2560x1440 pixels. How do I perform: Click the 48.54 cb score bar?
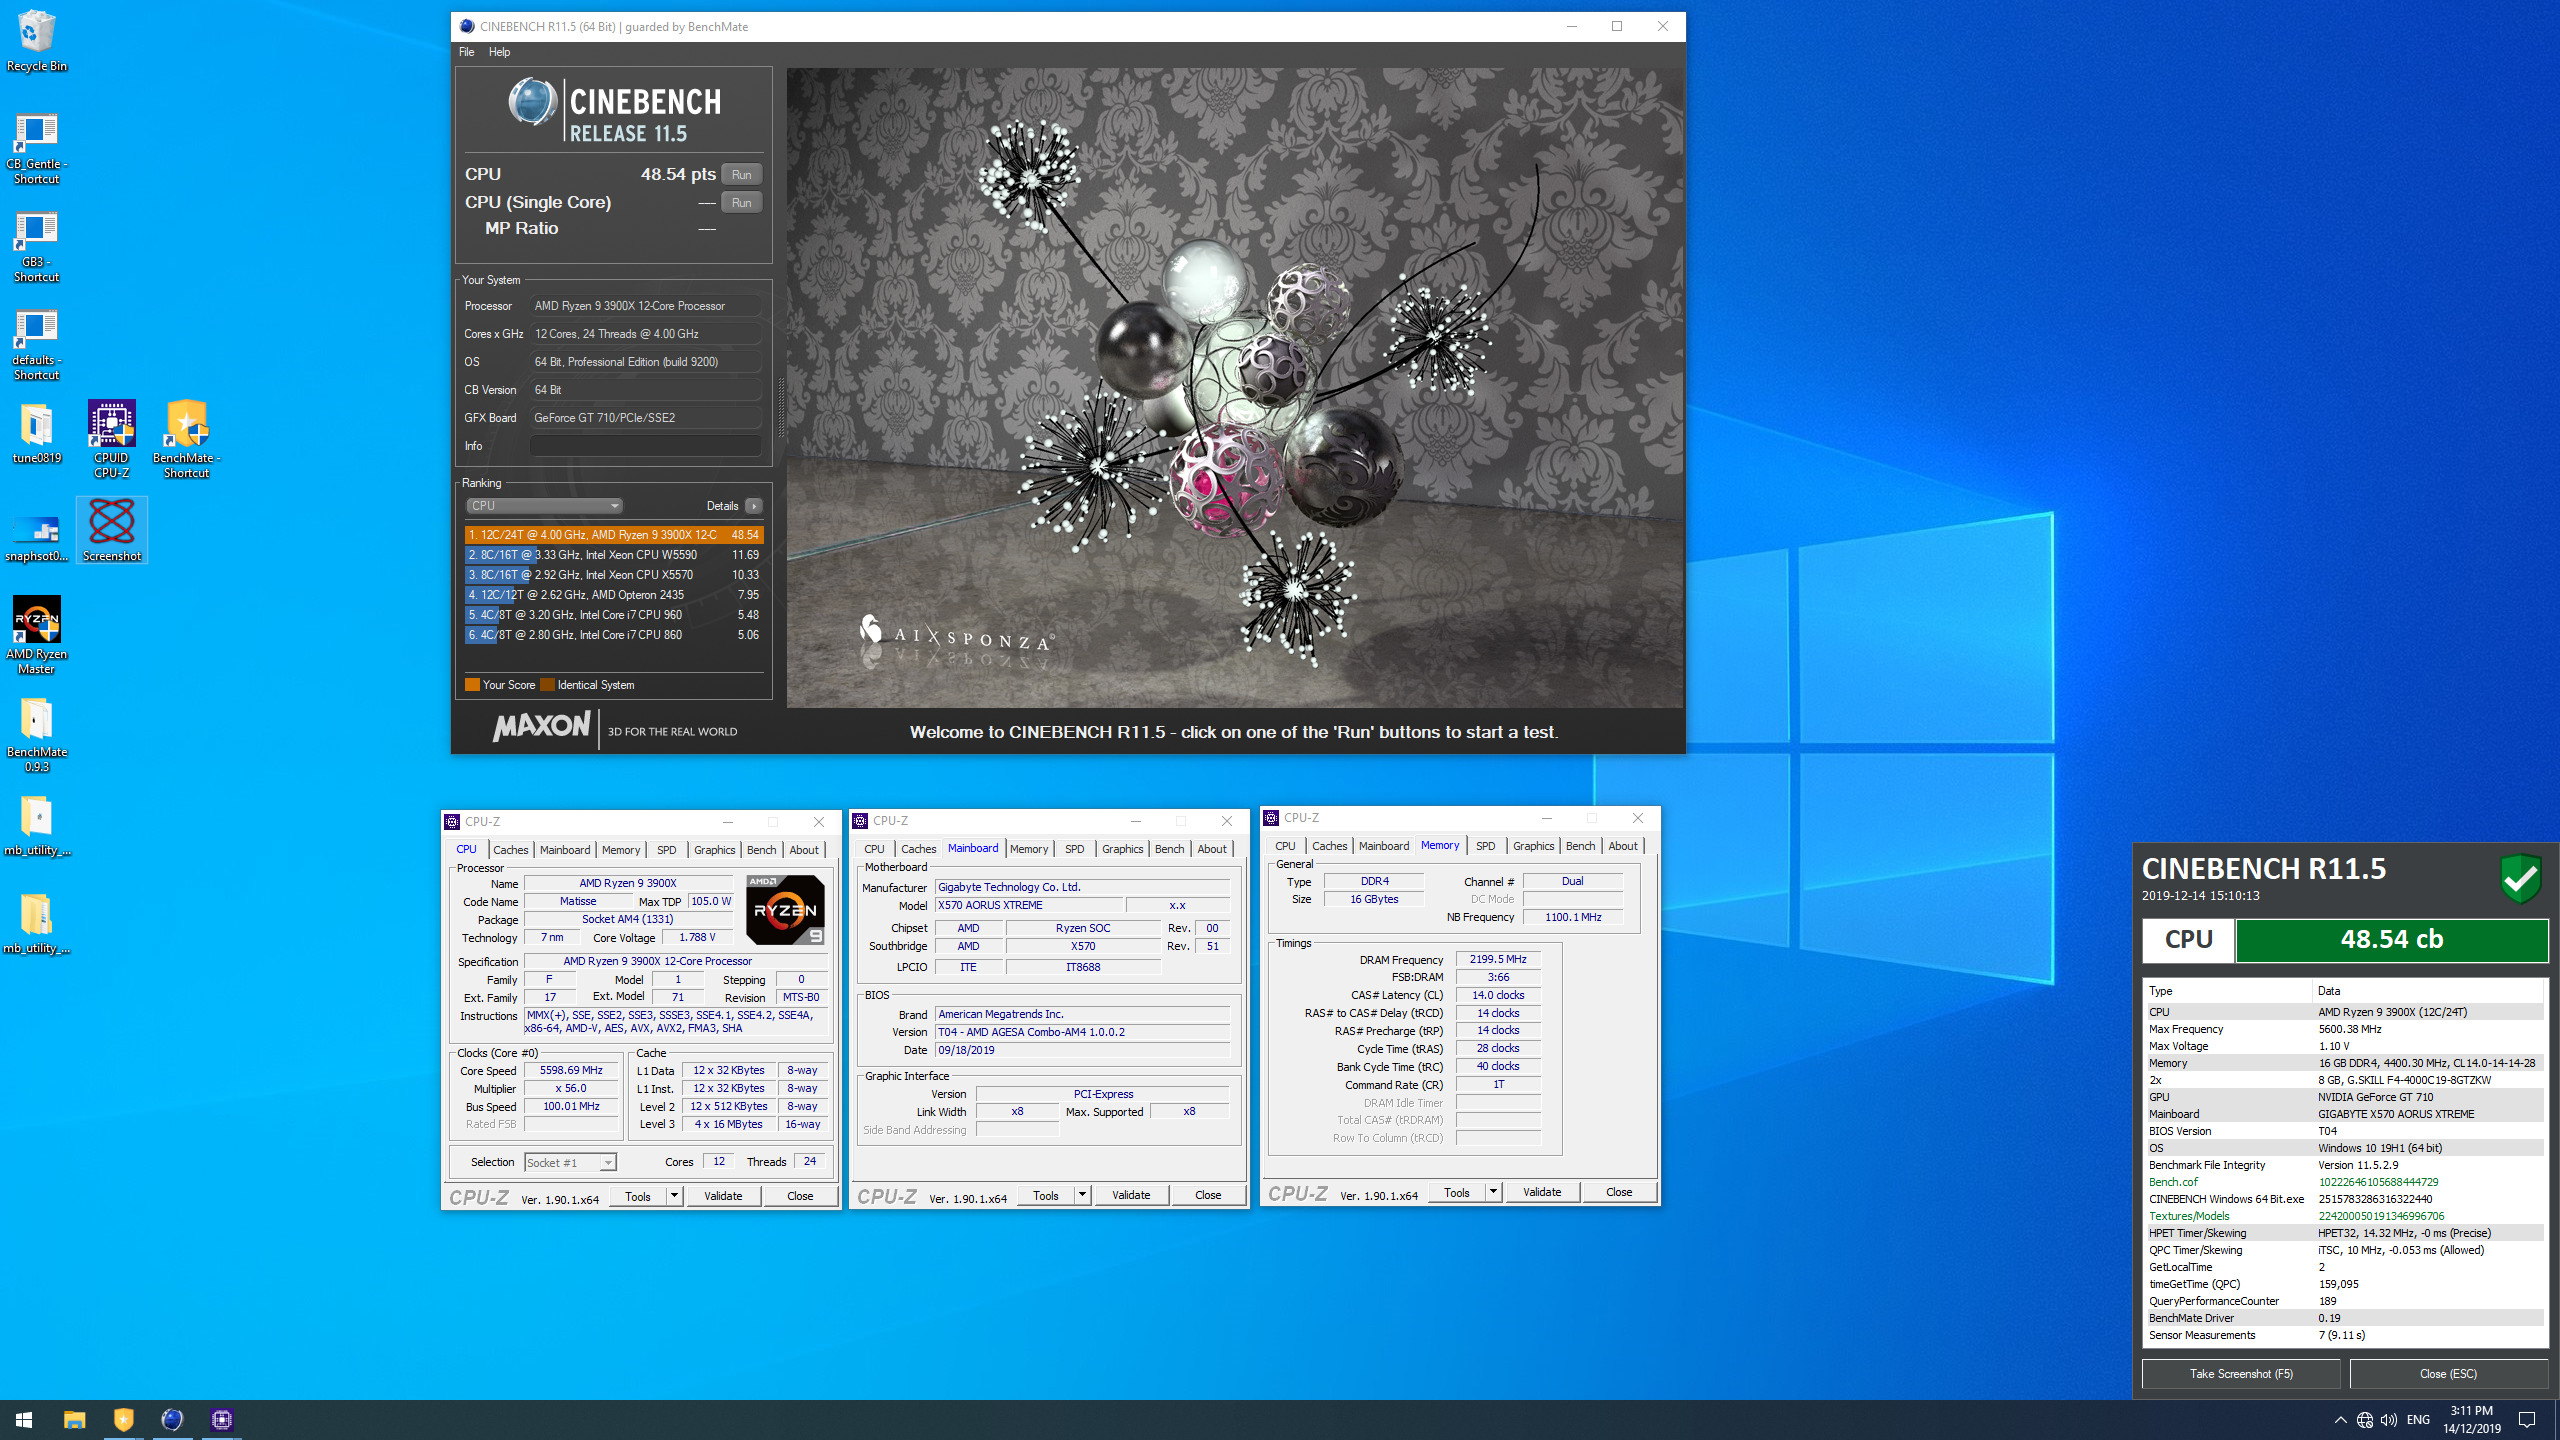pos(2391,940)
